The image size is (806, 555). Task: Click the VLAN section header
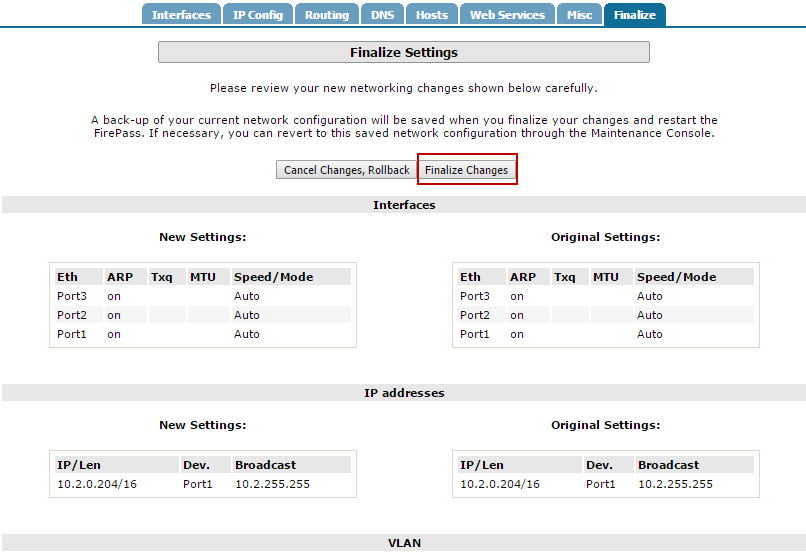click(403, 543)
